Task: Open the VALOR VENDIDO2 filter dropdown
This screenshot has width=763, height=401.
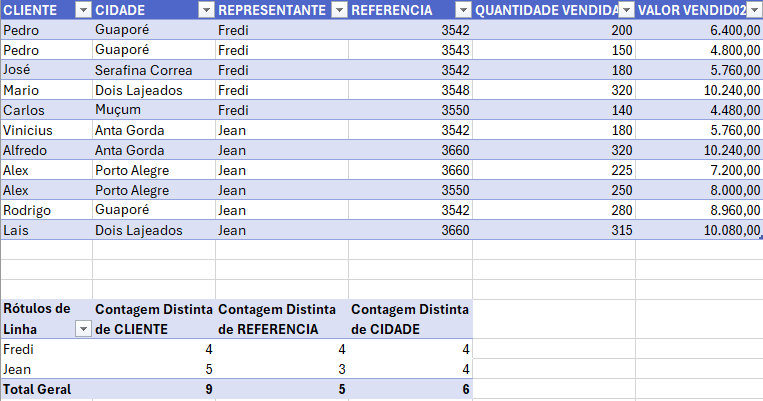Action: (754, 10)
